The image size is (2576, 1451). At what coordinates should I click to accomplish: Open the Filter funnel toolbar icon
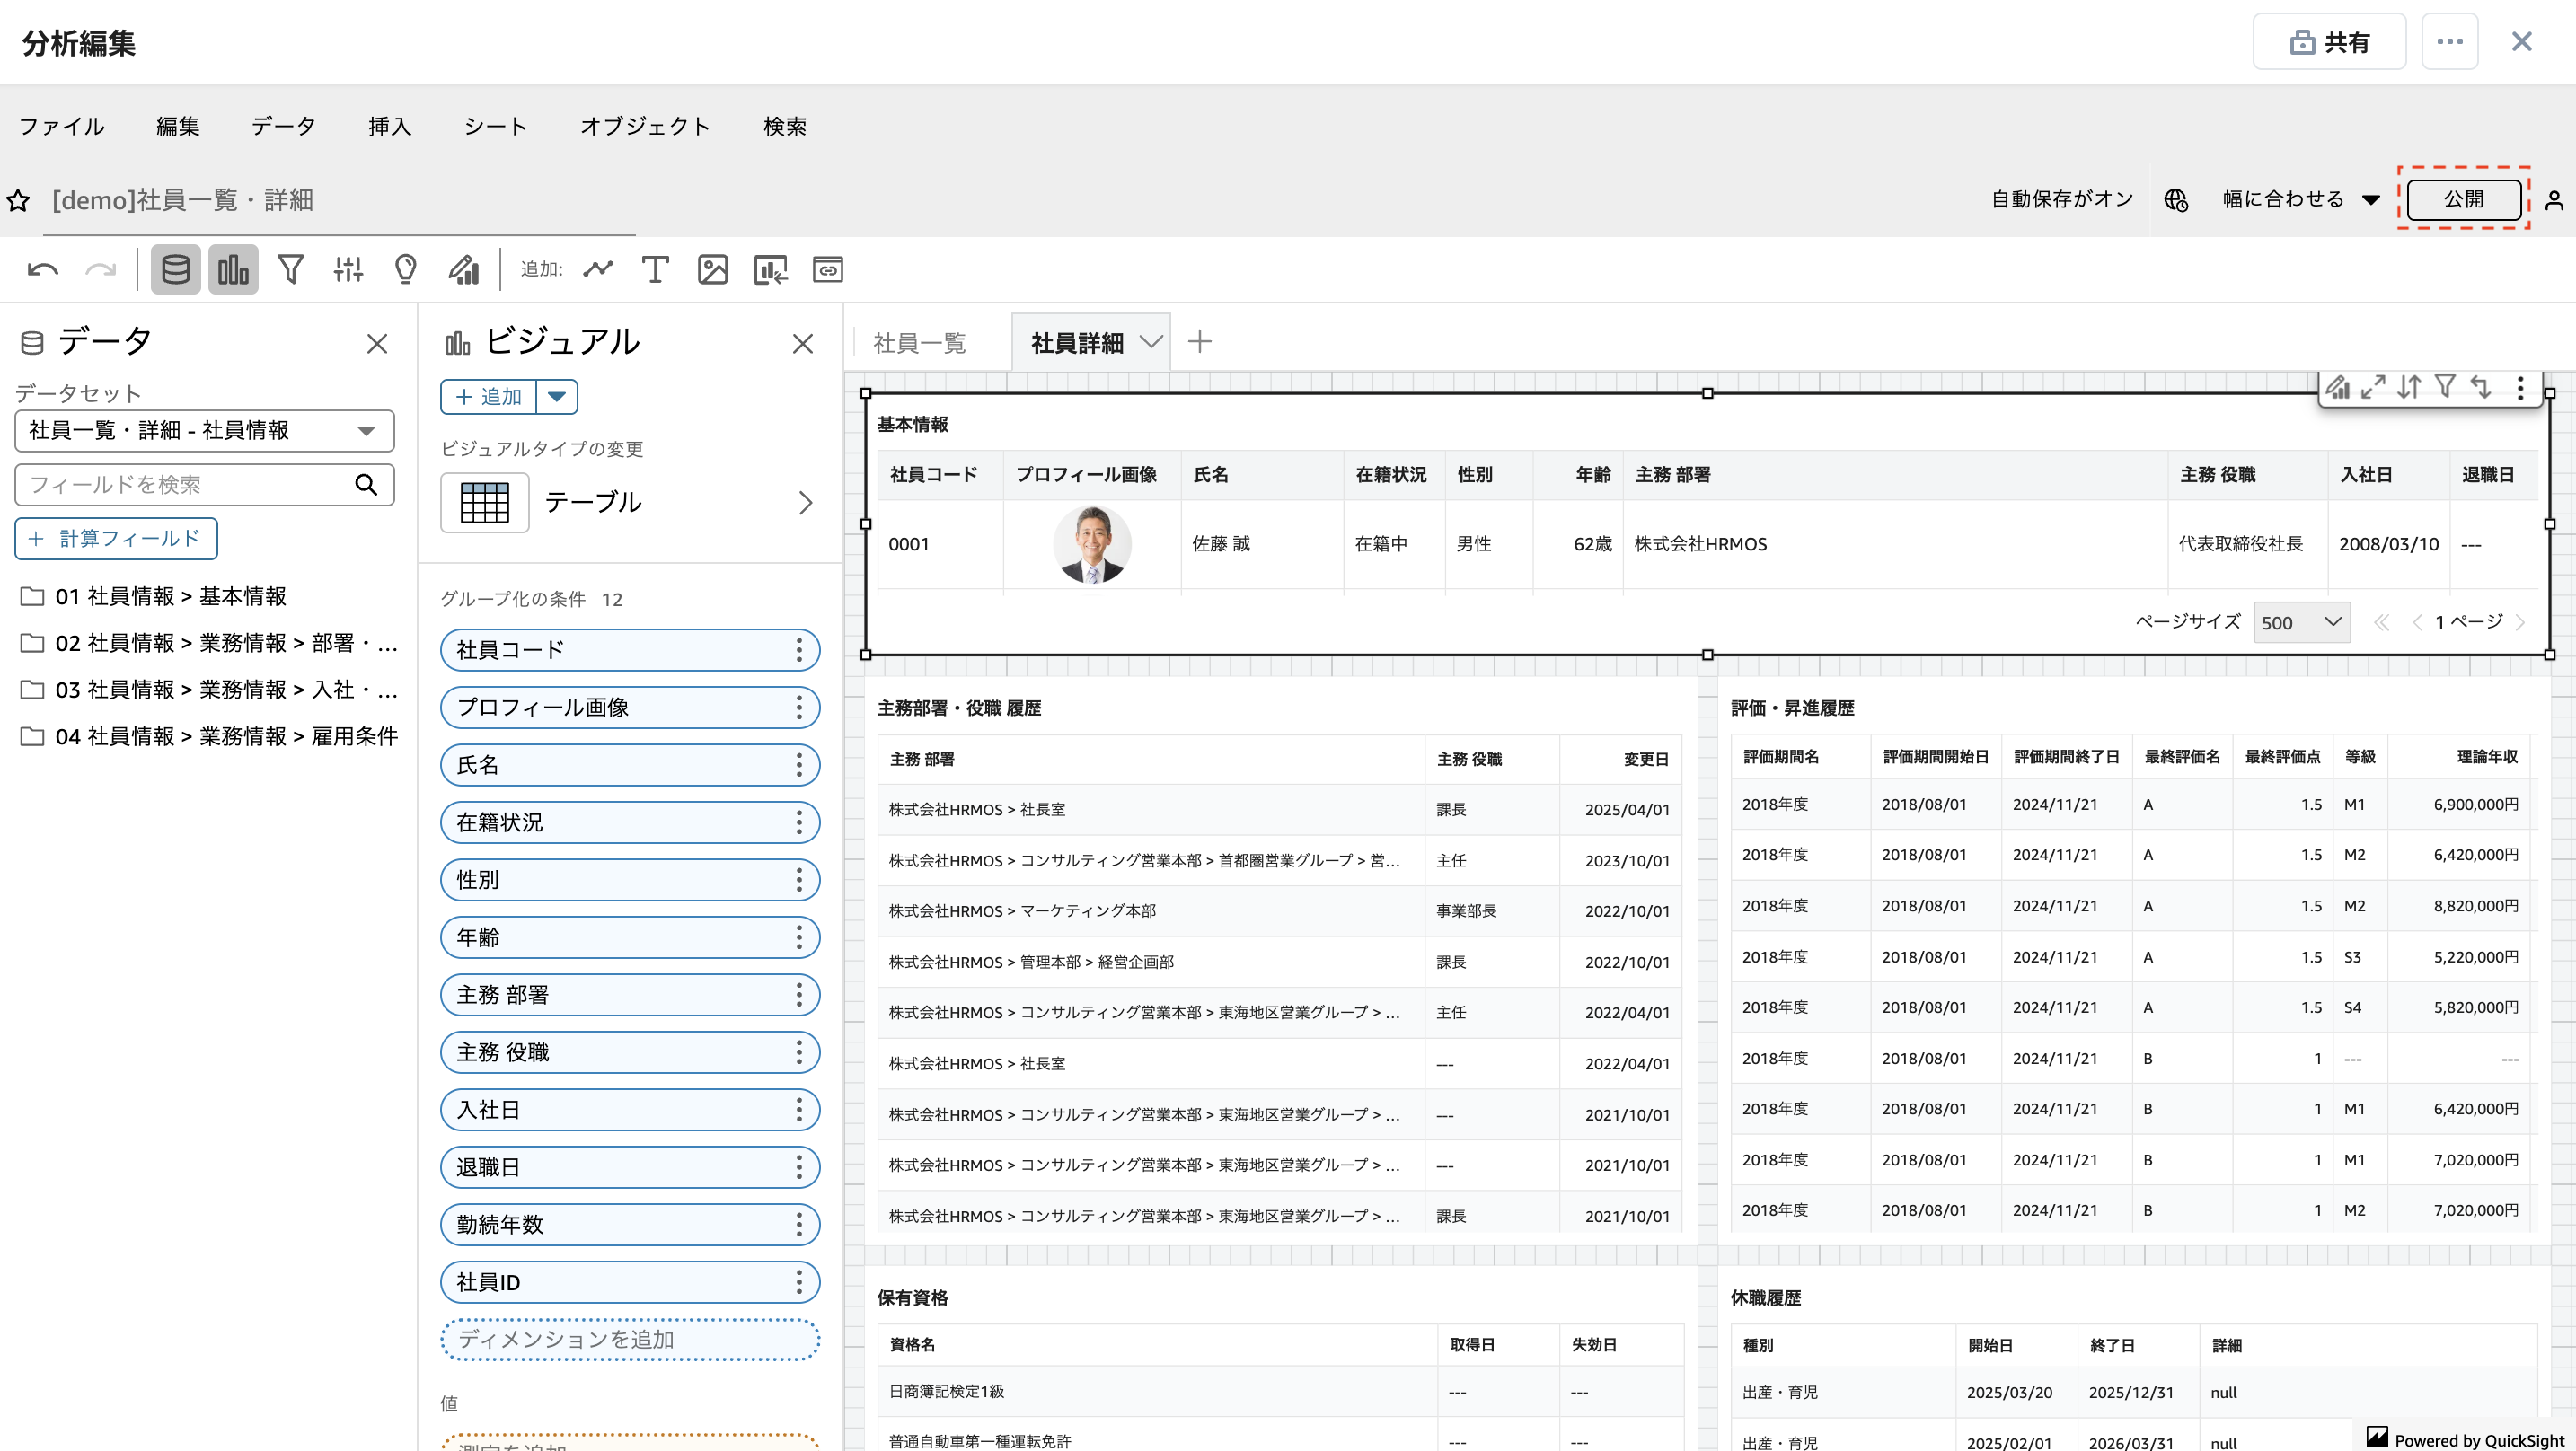pos(290,270)
